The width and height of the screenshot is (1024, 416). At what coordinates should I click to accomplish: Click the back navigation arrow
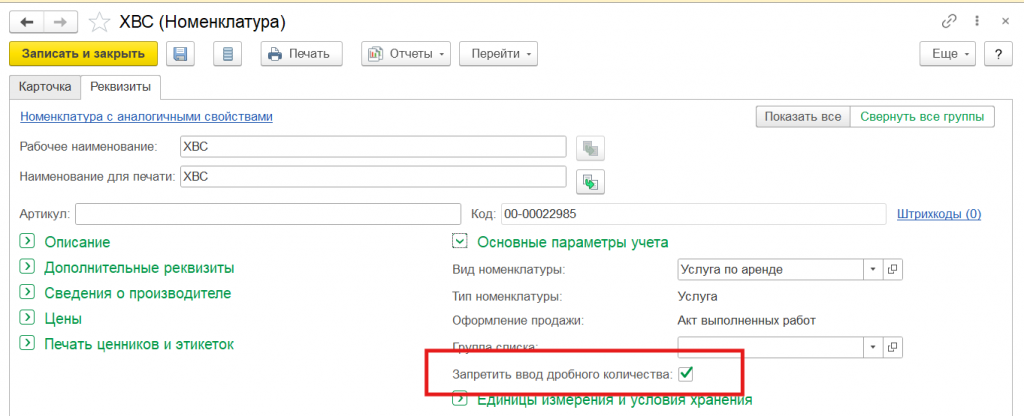click(x=27, y=22)
